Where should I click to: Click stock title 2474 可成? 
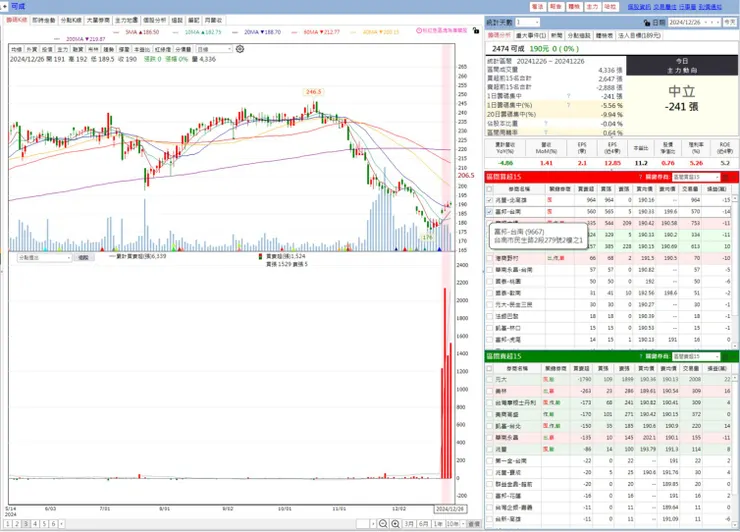point(508,49)
